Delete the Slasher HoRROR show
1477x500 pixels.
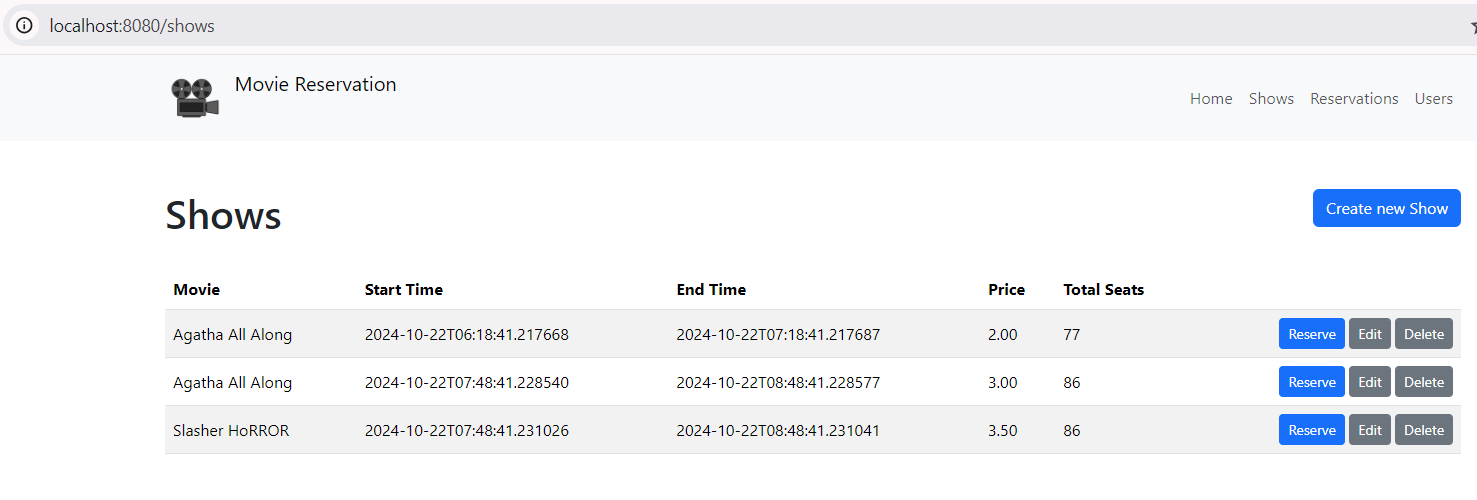(x=1423, y=430)
